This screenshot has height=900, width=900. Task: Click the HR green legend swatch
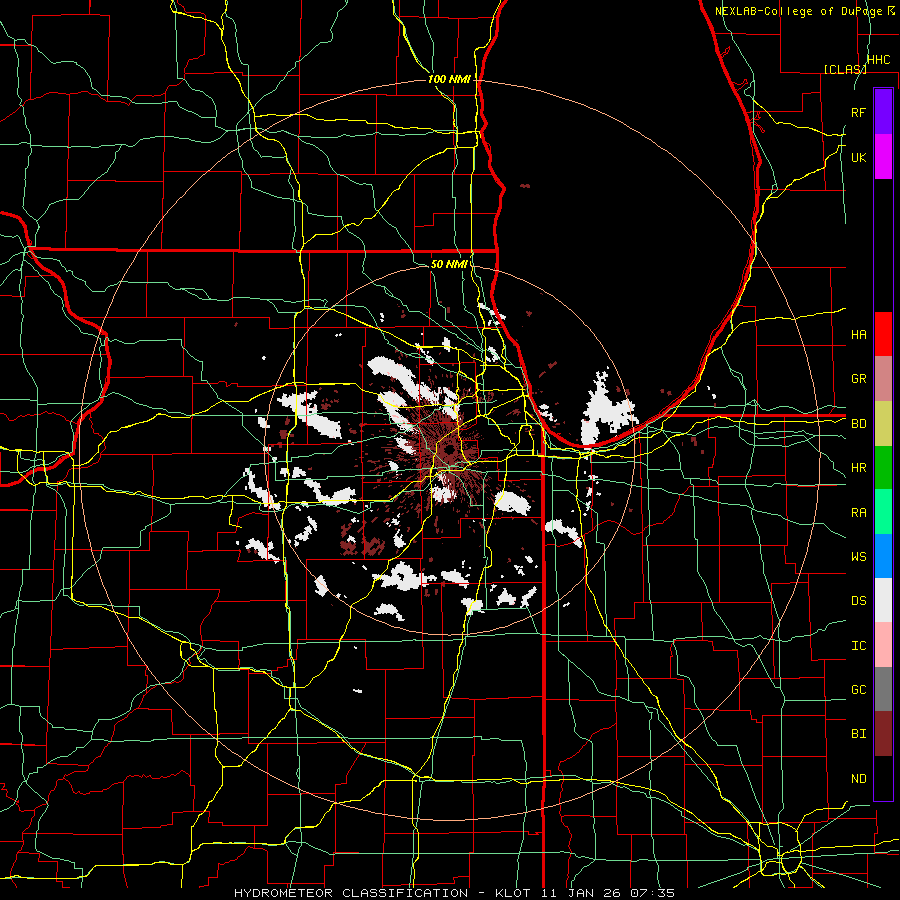[x=883, y=467]
